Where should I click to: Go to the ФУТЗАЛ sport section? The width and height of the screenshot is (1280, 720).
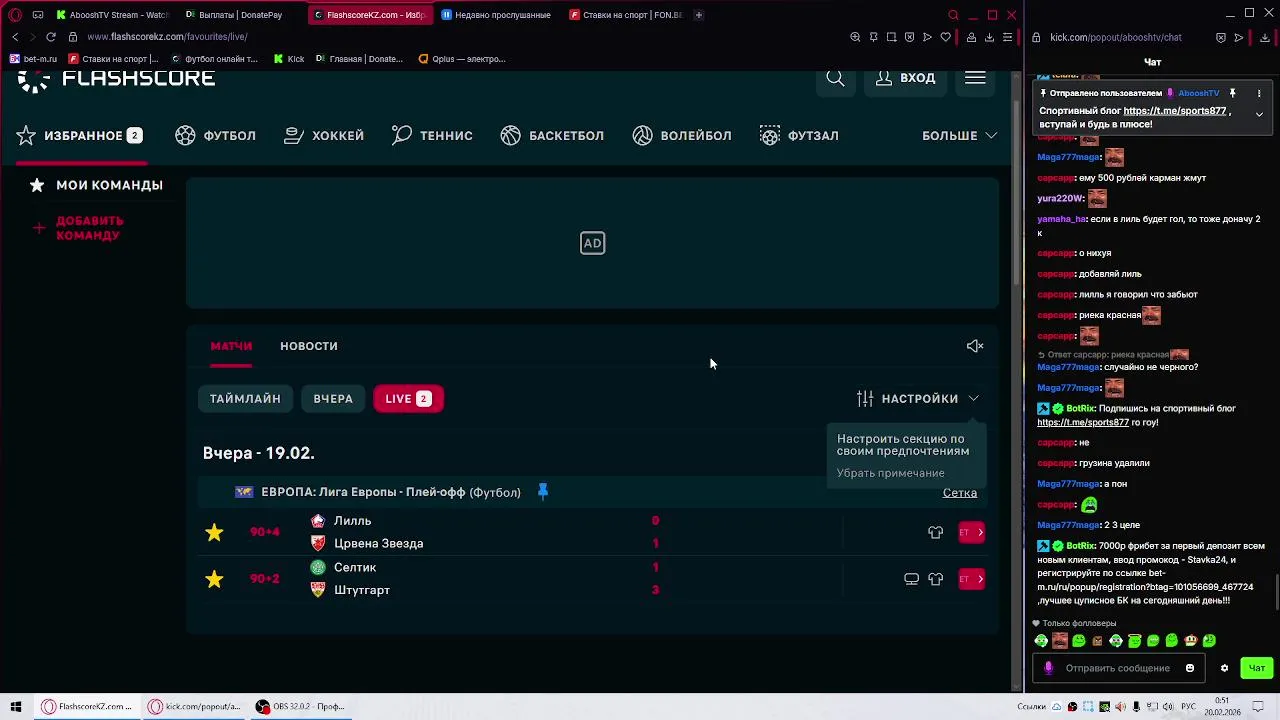coord(799,135)
